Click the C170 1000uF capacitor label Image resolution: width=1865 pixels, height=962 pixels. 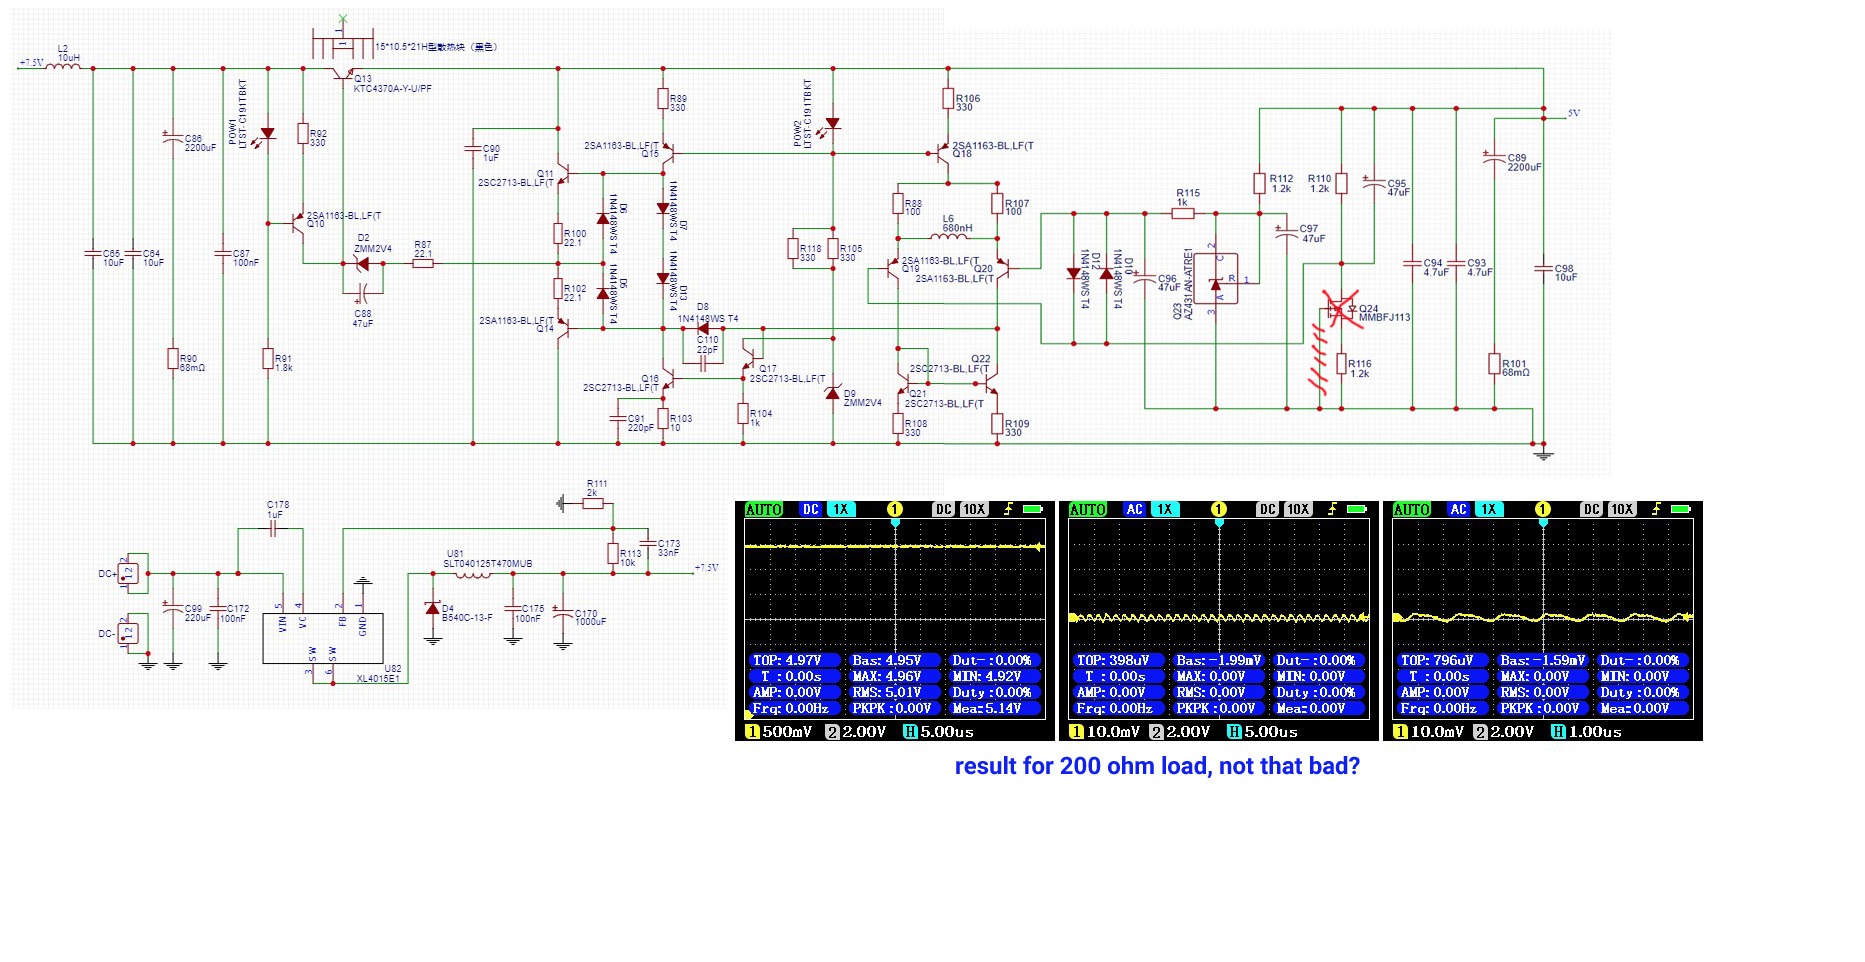coord(589,618)
